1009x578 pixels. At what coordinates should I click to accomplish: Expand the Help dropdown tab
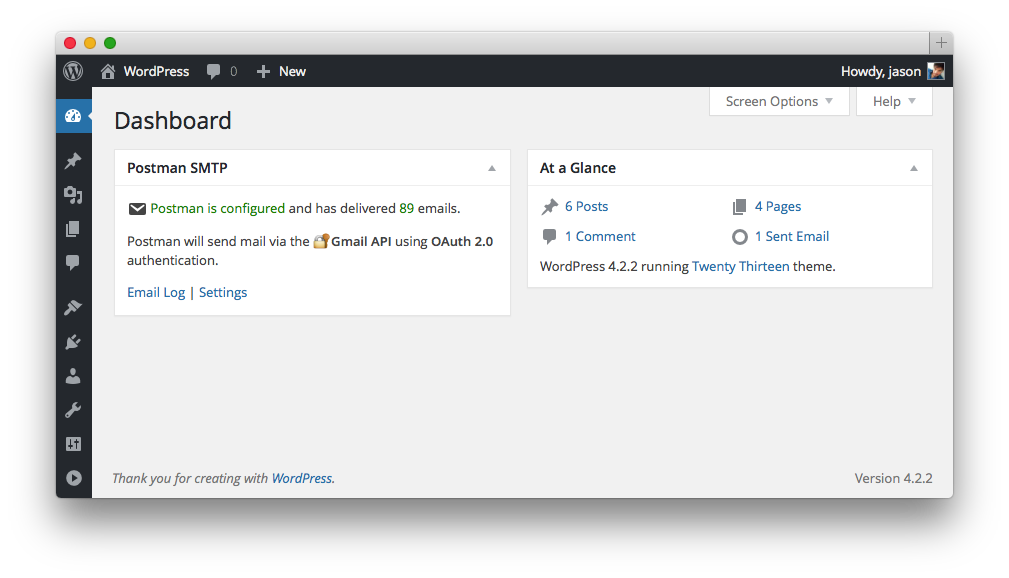[x=894, y=101]
